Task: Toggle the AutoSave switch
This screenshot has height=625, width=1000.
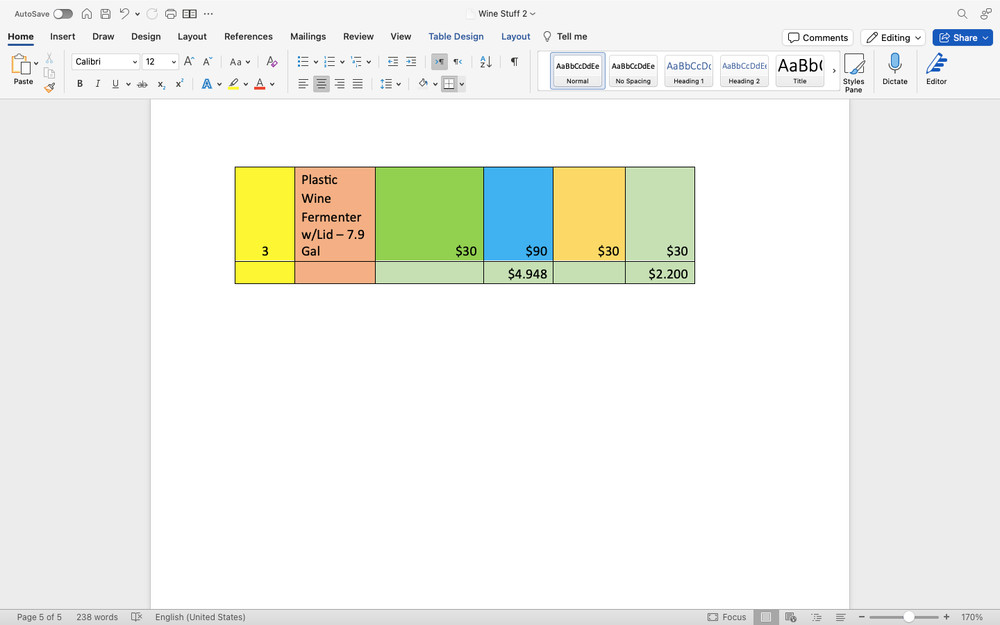Action: pos(62,14)
